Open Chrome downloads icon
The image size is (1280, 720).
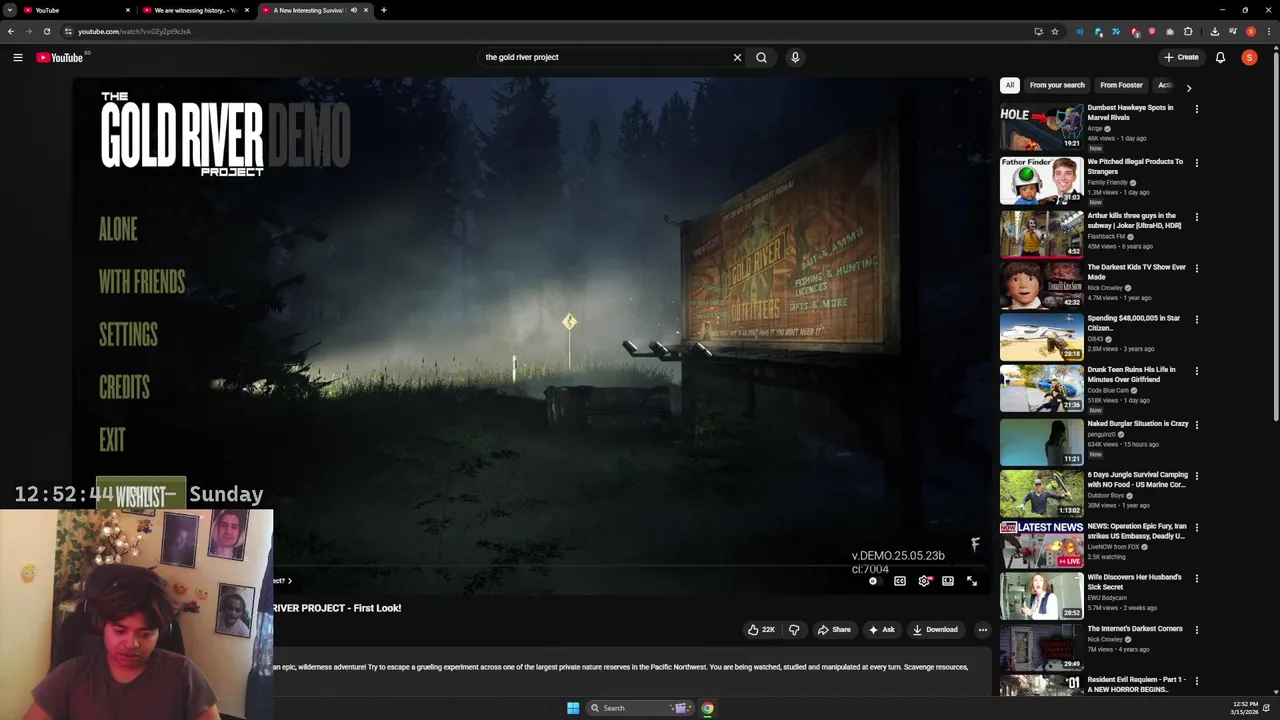(1214, 31)
